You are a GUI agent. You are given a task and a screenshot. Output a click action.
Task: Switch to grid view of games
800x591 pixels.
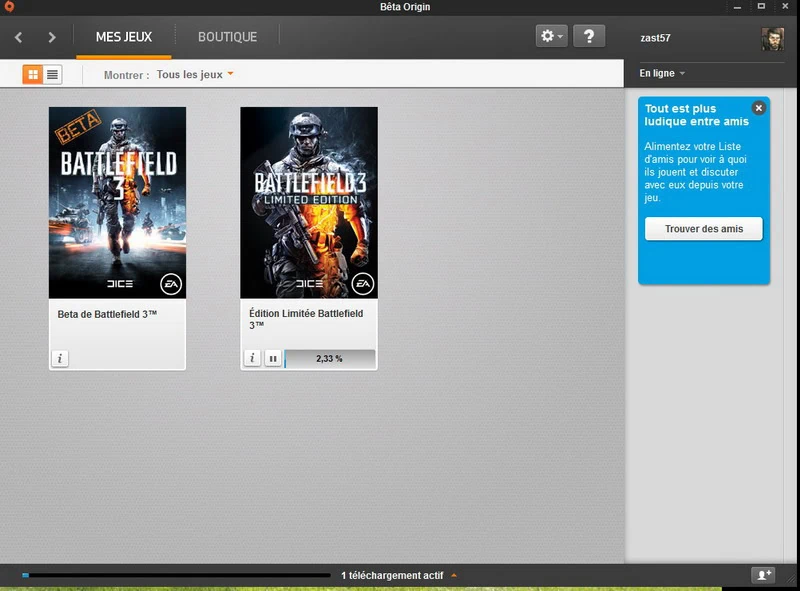click(x=33, y=74)
